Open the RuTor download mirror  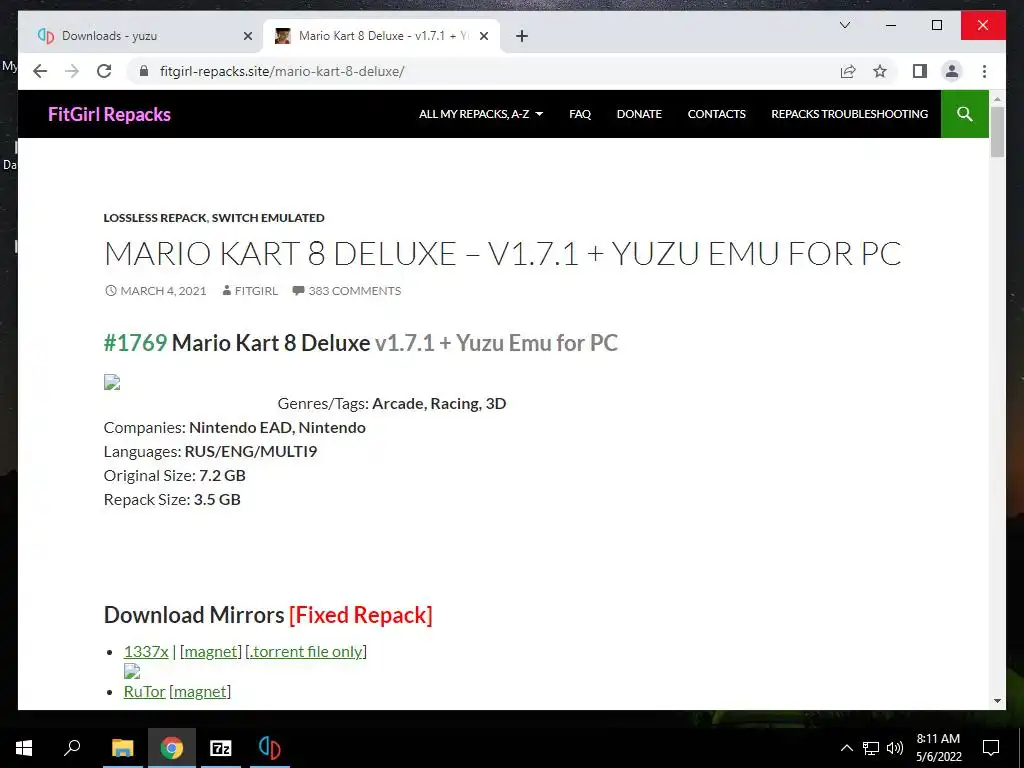[x=144, y=691]
